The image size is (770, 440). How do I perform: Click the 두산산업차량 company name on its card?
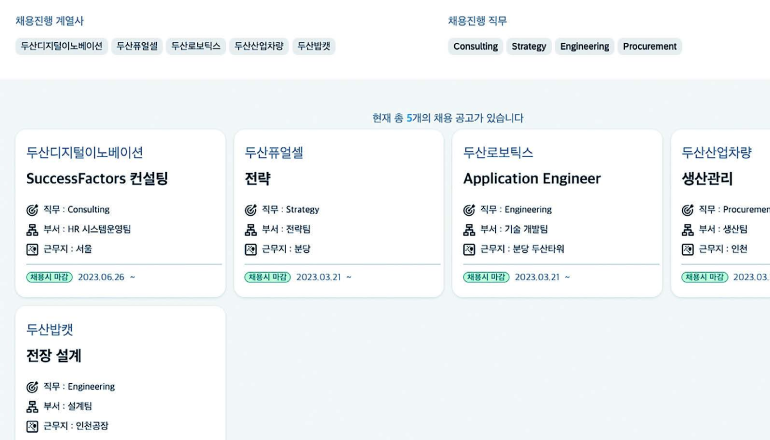(x=716, y=152)
